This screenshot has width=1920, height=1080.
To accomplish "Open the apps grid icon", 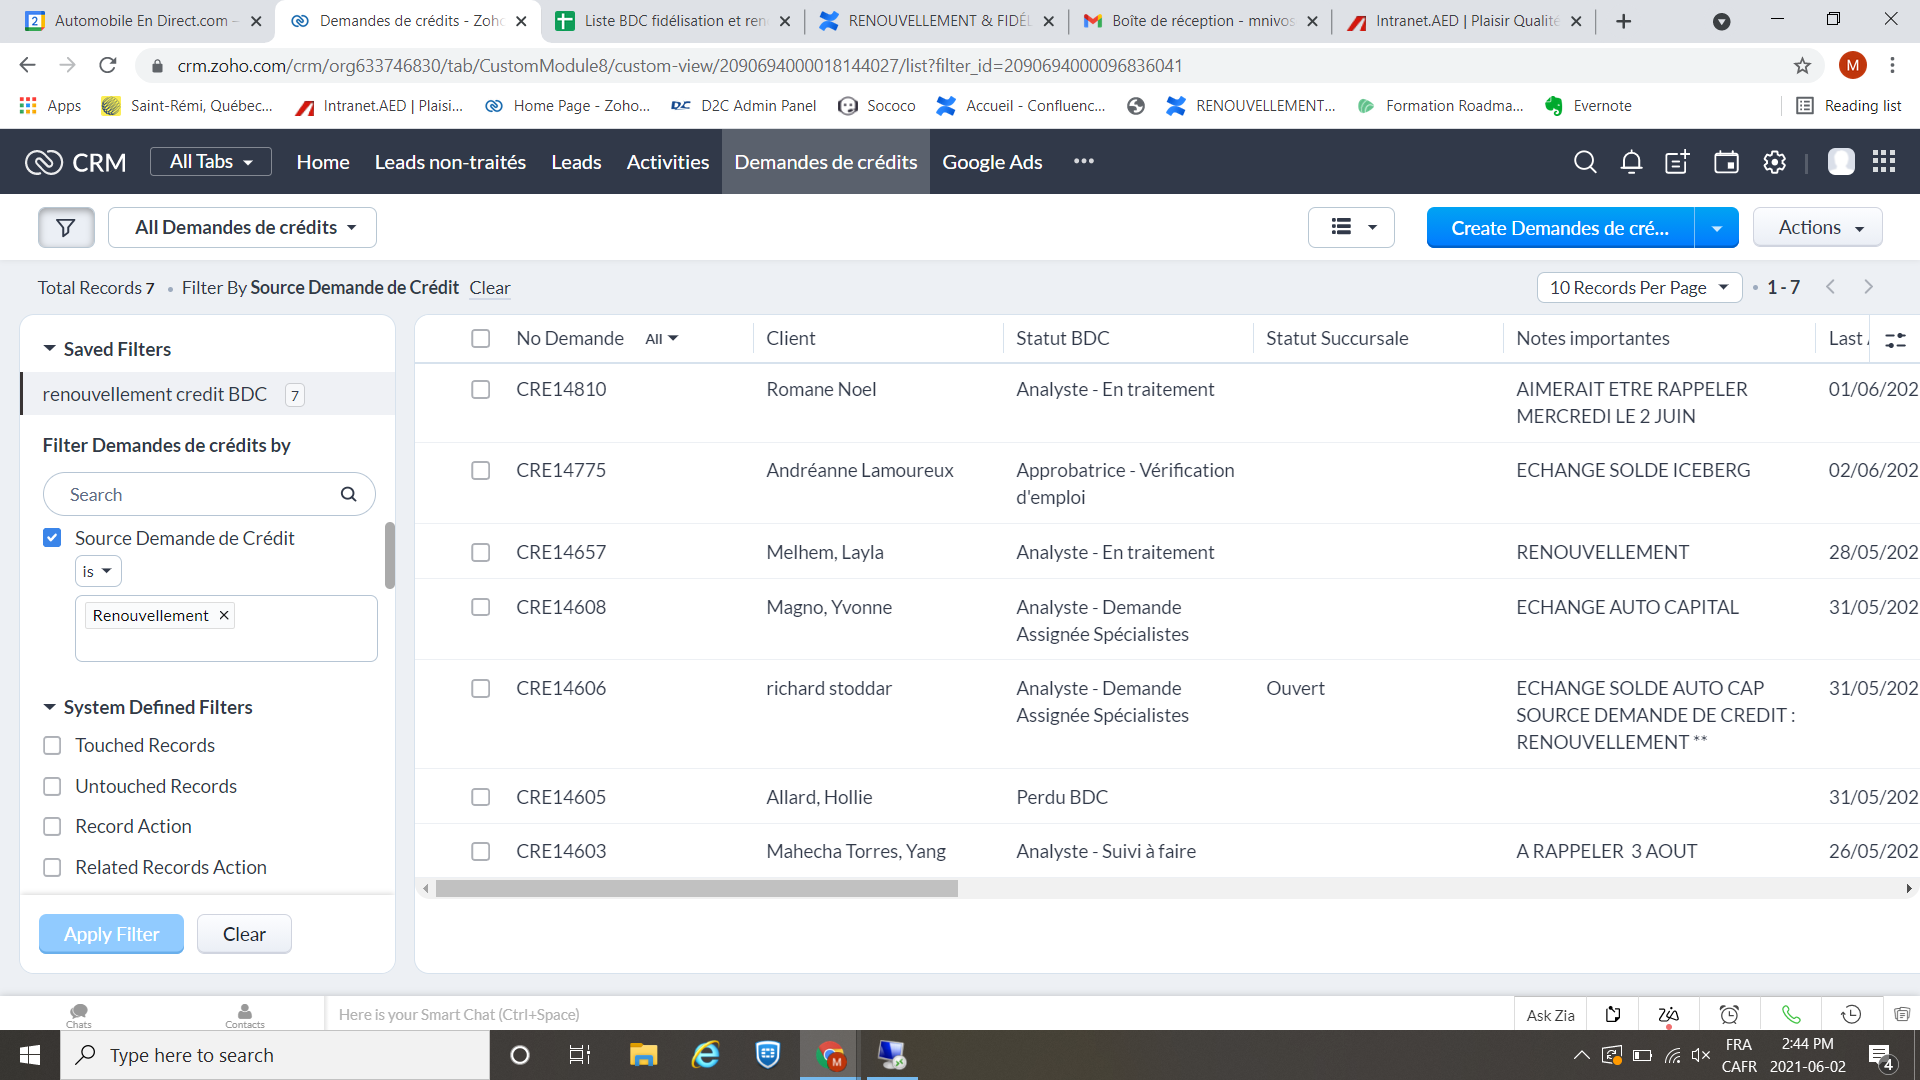I will (1884, 162).
